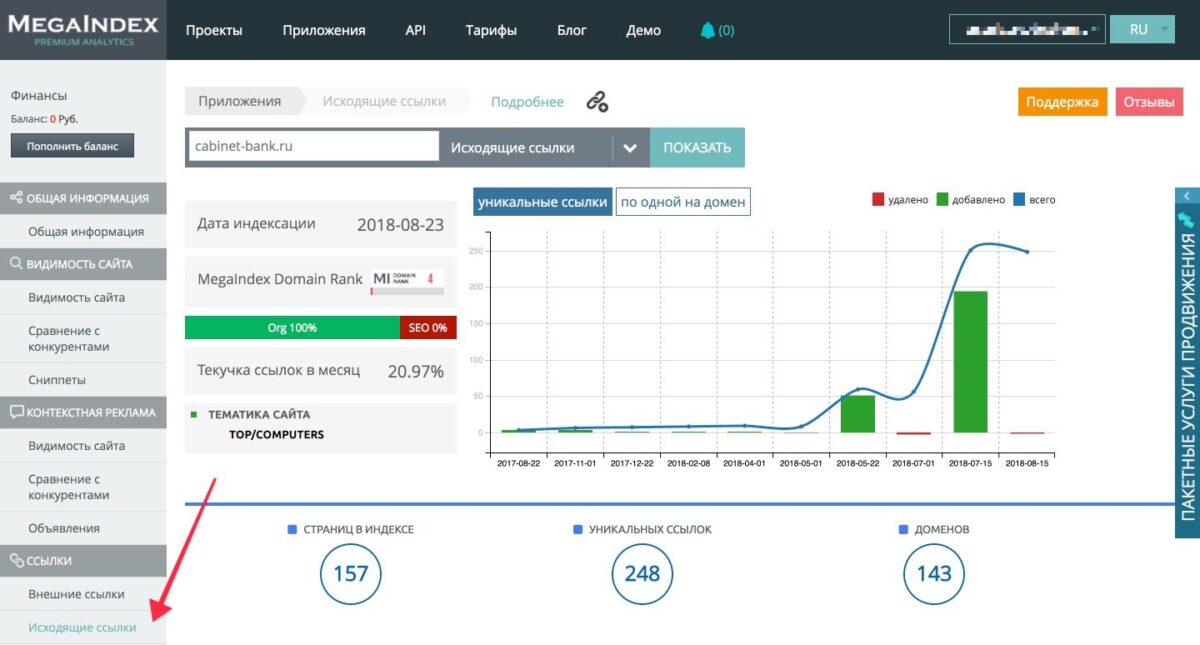Toggle the всего legend swatch
This screenshot has width=1200, height=645.
1019,200
